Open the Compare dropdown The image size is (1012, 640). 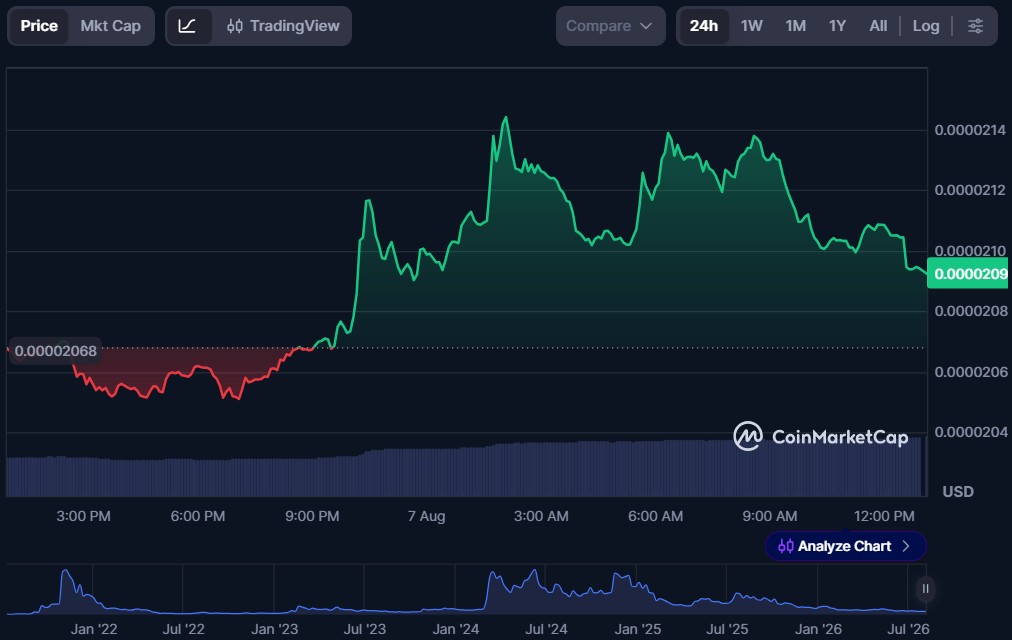[x=610, y=26]
